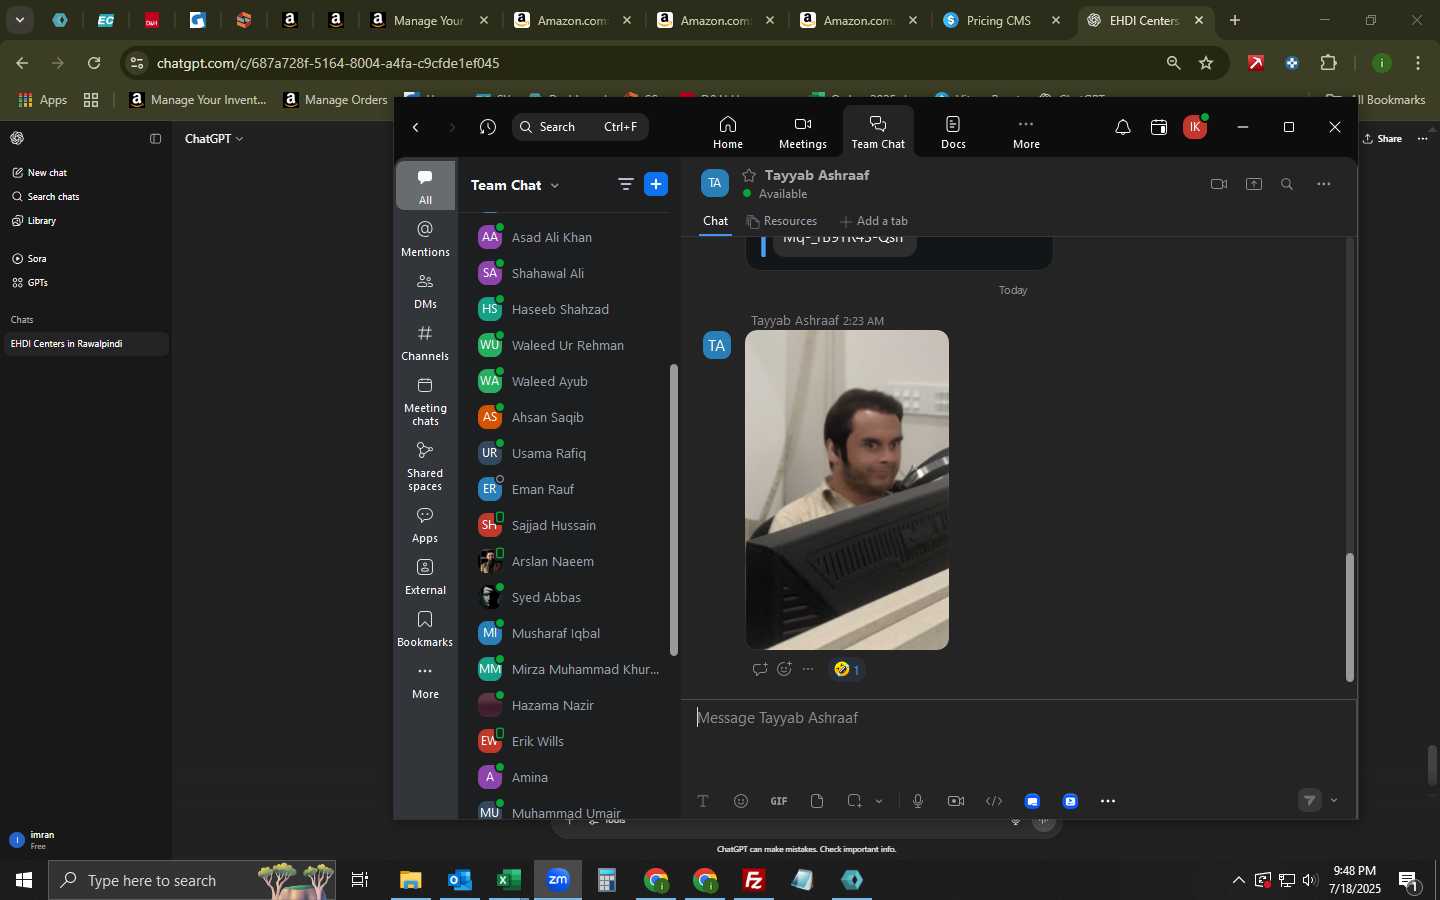Open Excel from the Windows taskbar
Screen dimensions: 1440x900
tap(508, 880)
